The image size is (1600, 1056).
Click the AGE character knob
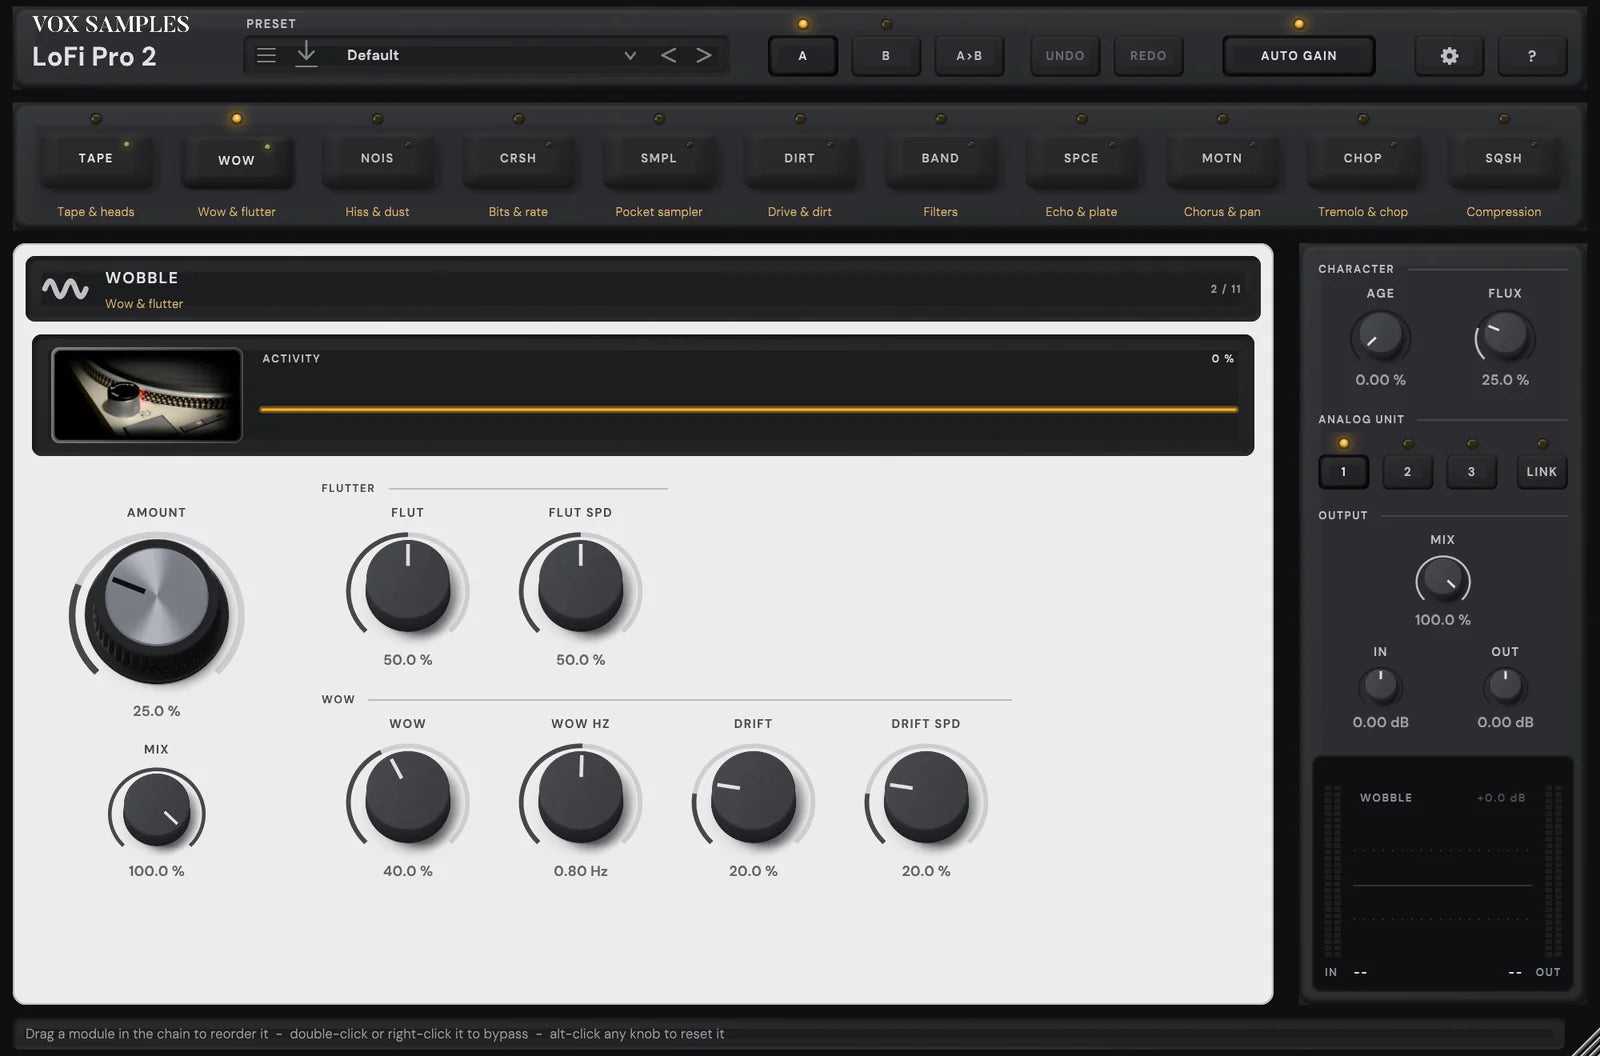[x=1380, y=337]
